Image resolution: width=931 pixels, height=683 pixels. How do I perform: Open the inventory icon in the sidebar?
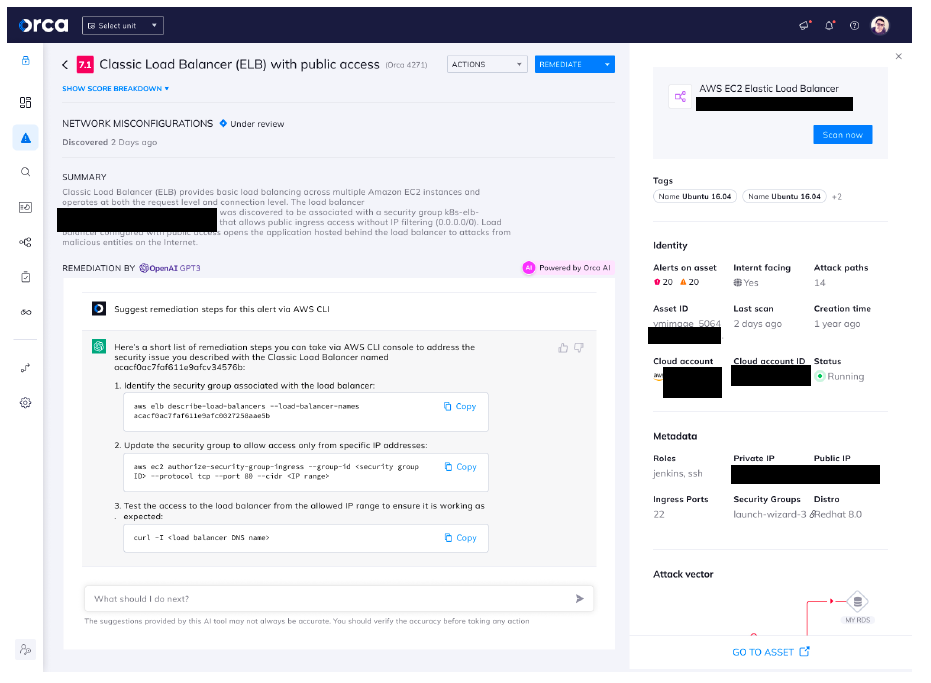(x=26, y=207)
